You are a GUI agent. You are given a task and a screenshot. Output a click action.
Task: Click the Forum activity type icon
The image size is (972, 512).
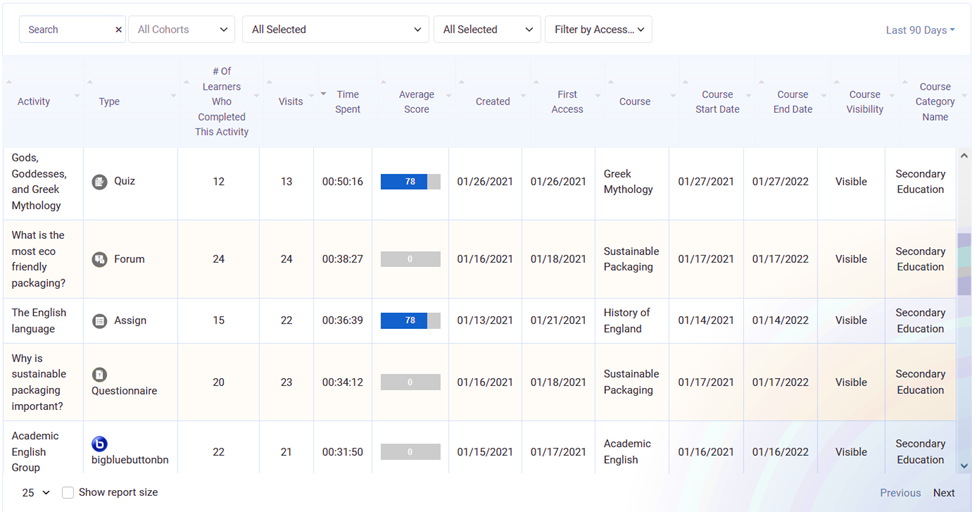(99, 259)
